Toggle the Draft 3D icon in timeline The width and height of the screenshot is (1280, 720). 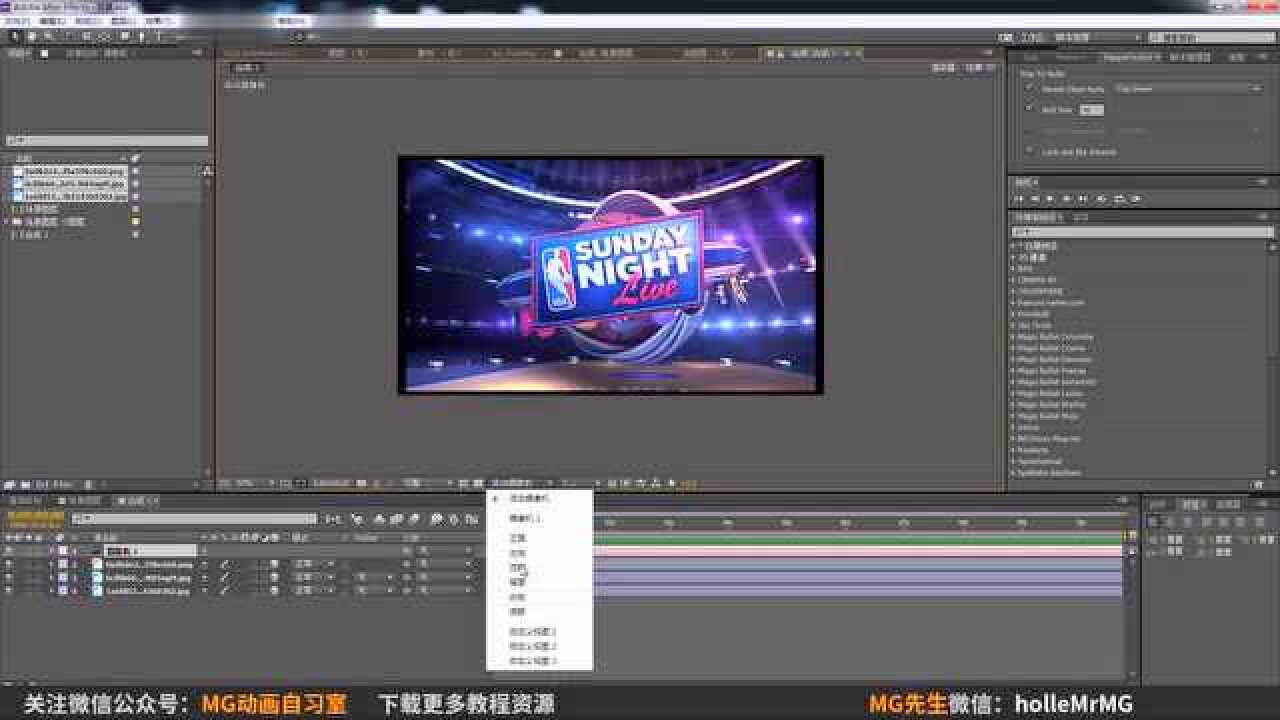357,519
